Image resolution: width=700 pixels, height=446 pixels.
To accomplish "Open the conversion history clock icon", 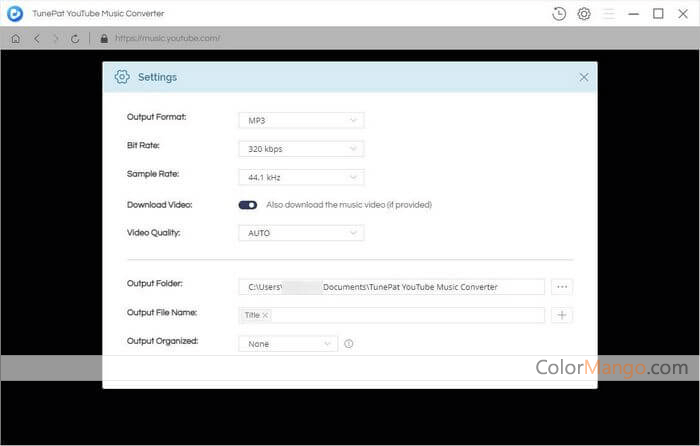I will point(558,14).
